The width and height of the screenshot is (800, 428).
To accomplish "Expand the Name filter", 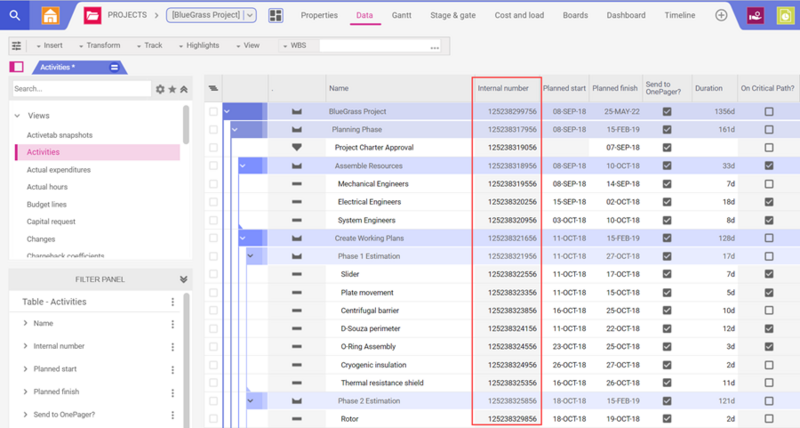I will pyautogui.click(x=25, y=323).
